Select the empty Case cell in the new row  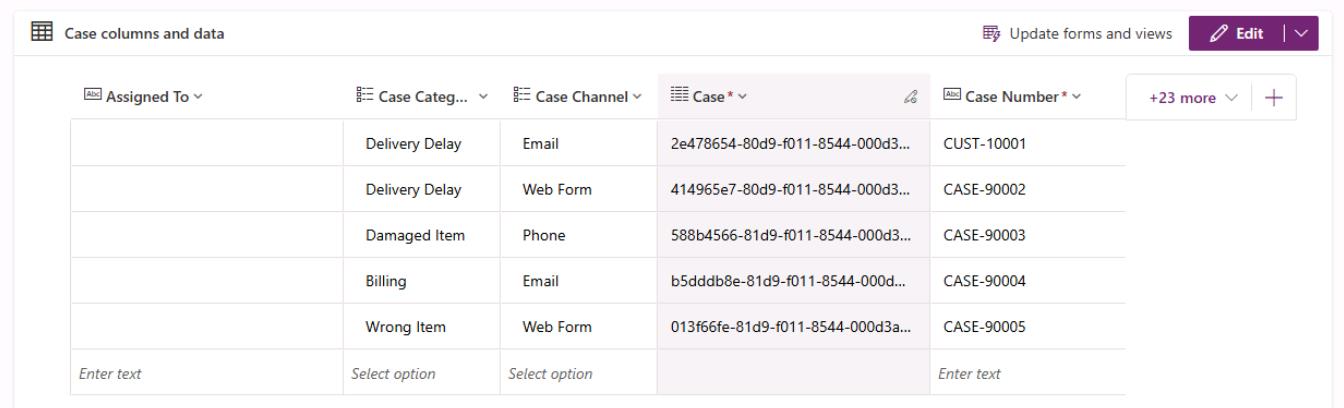coord(794,374)
